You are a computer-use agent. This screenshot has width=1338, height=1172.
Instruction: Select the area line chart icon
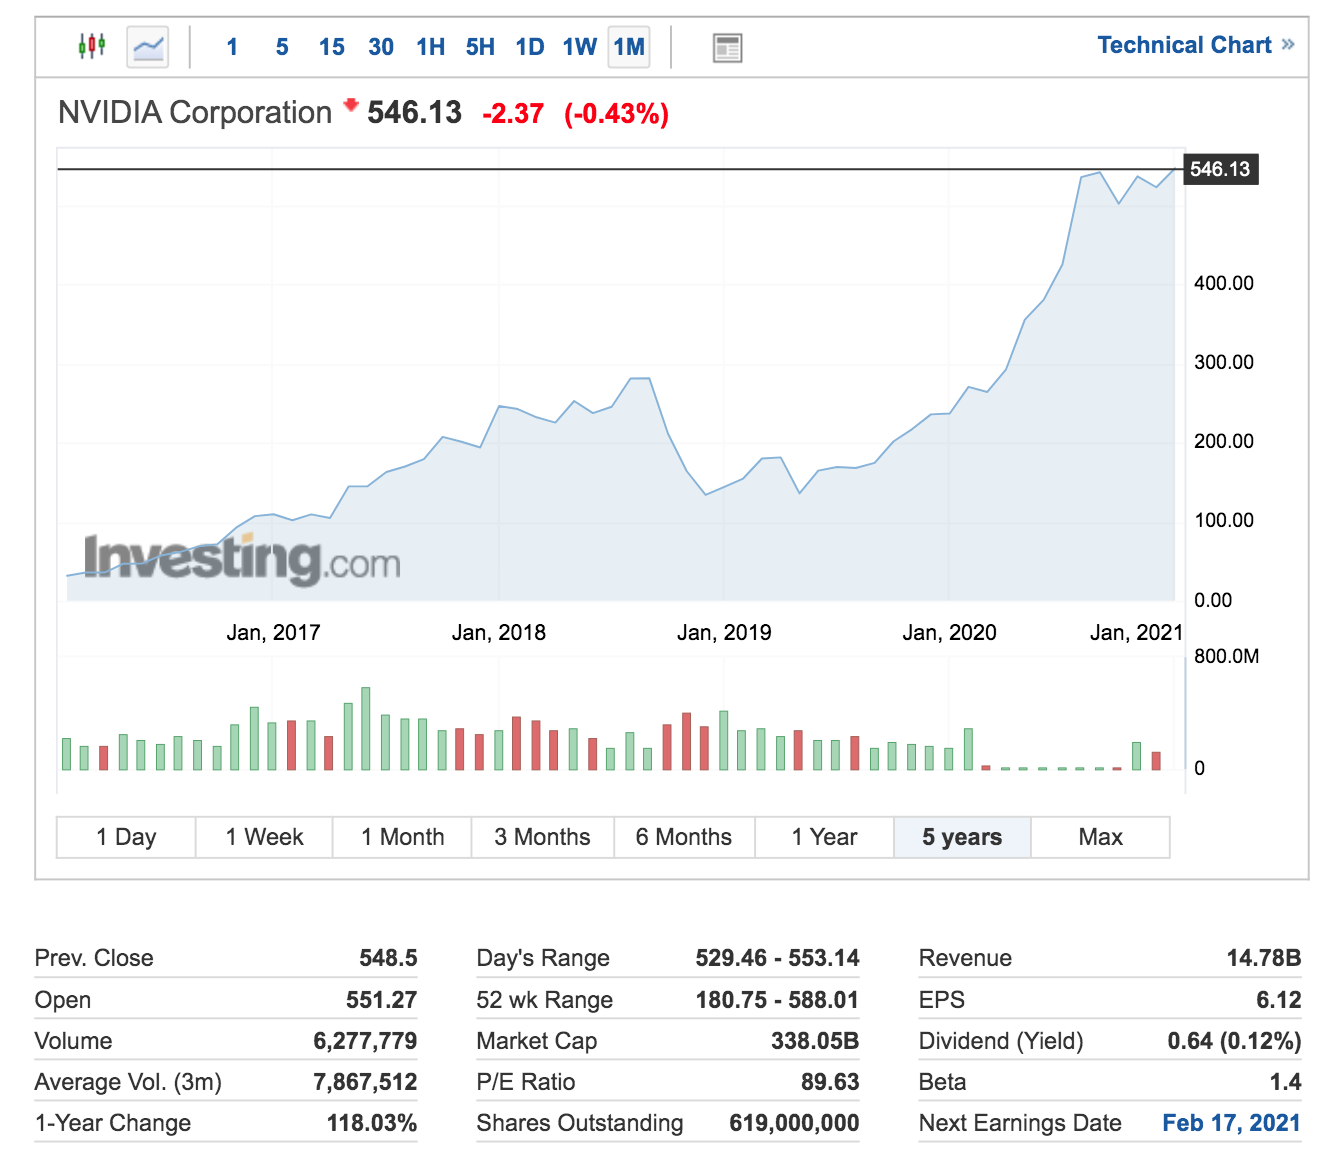coord(148,47)
